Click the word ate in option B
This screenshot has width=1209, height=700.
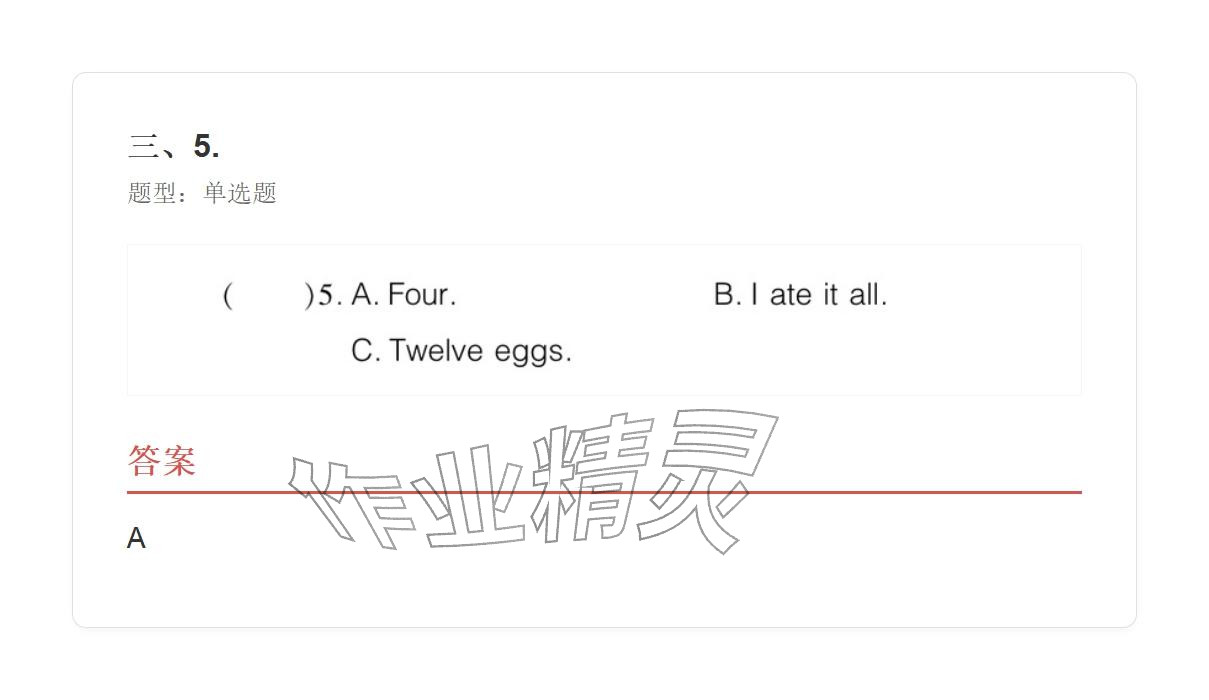791,295
